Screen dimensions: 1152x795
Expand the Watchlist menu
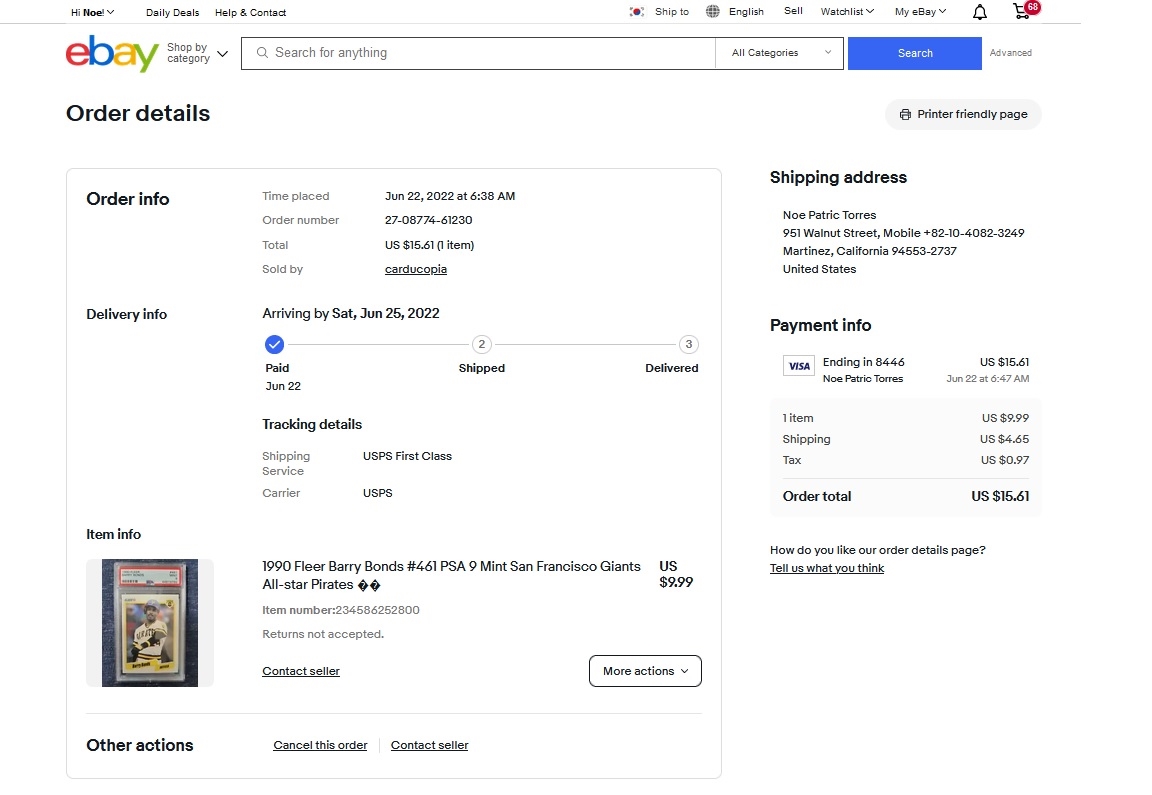pyautogui.click(x=847, y=12)
